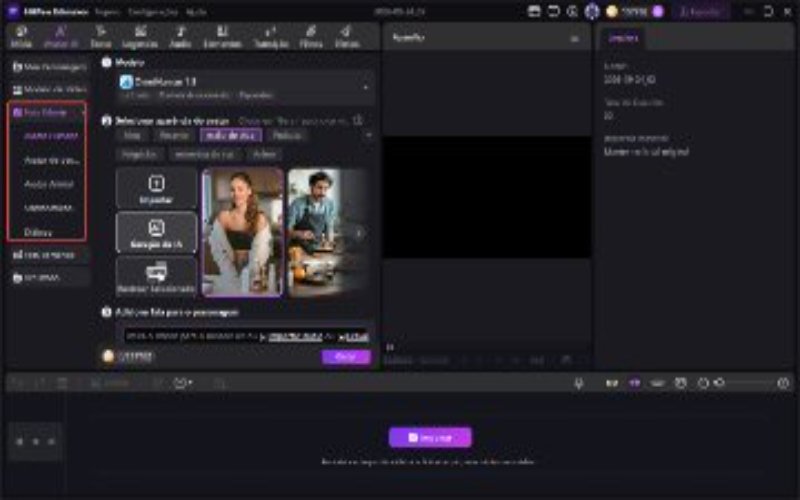This screenshot has height=500, width=800.
Task: Select the purple tab in the right properties panel
Action: (623, 38)
